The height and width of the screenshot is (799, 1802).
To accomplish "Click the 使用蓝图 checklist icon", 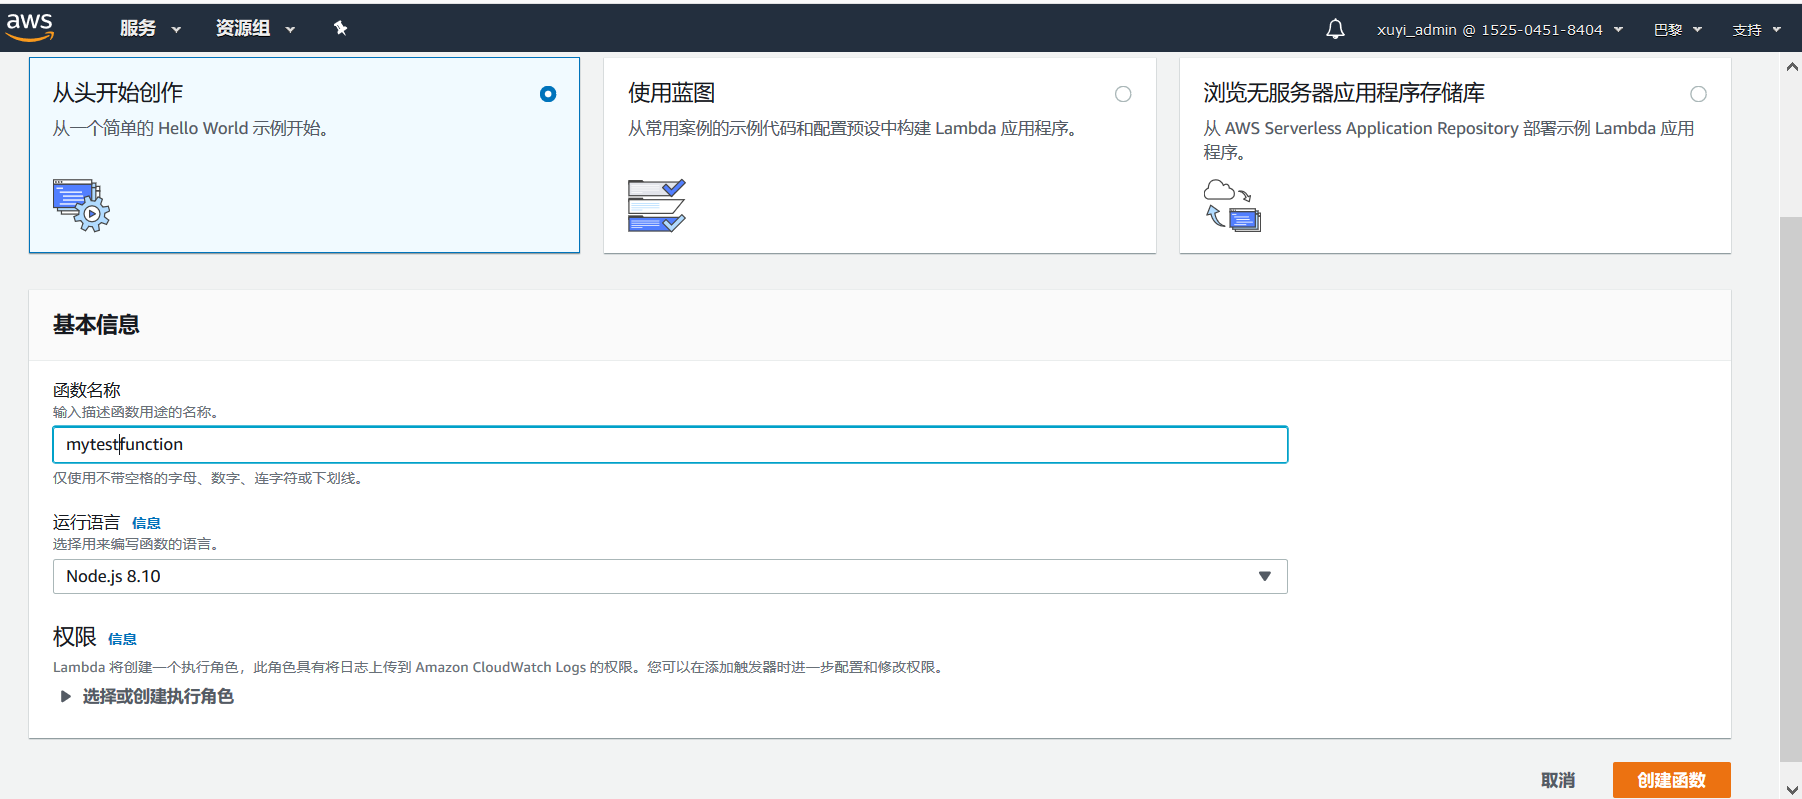I will coord(656,205).
